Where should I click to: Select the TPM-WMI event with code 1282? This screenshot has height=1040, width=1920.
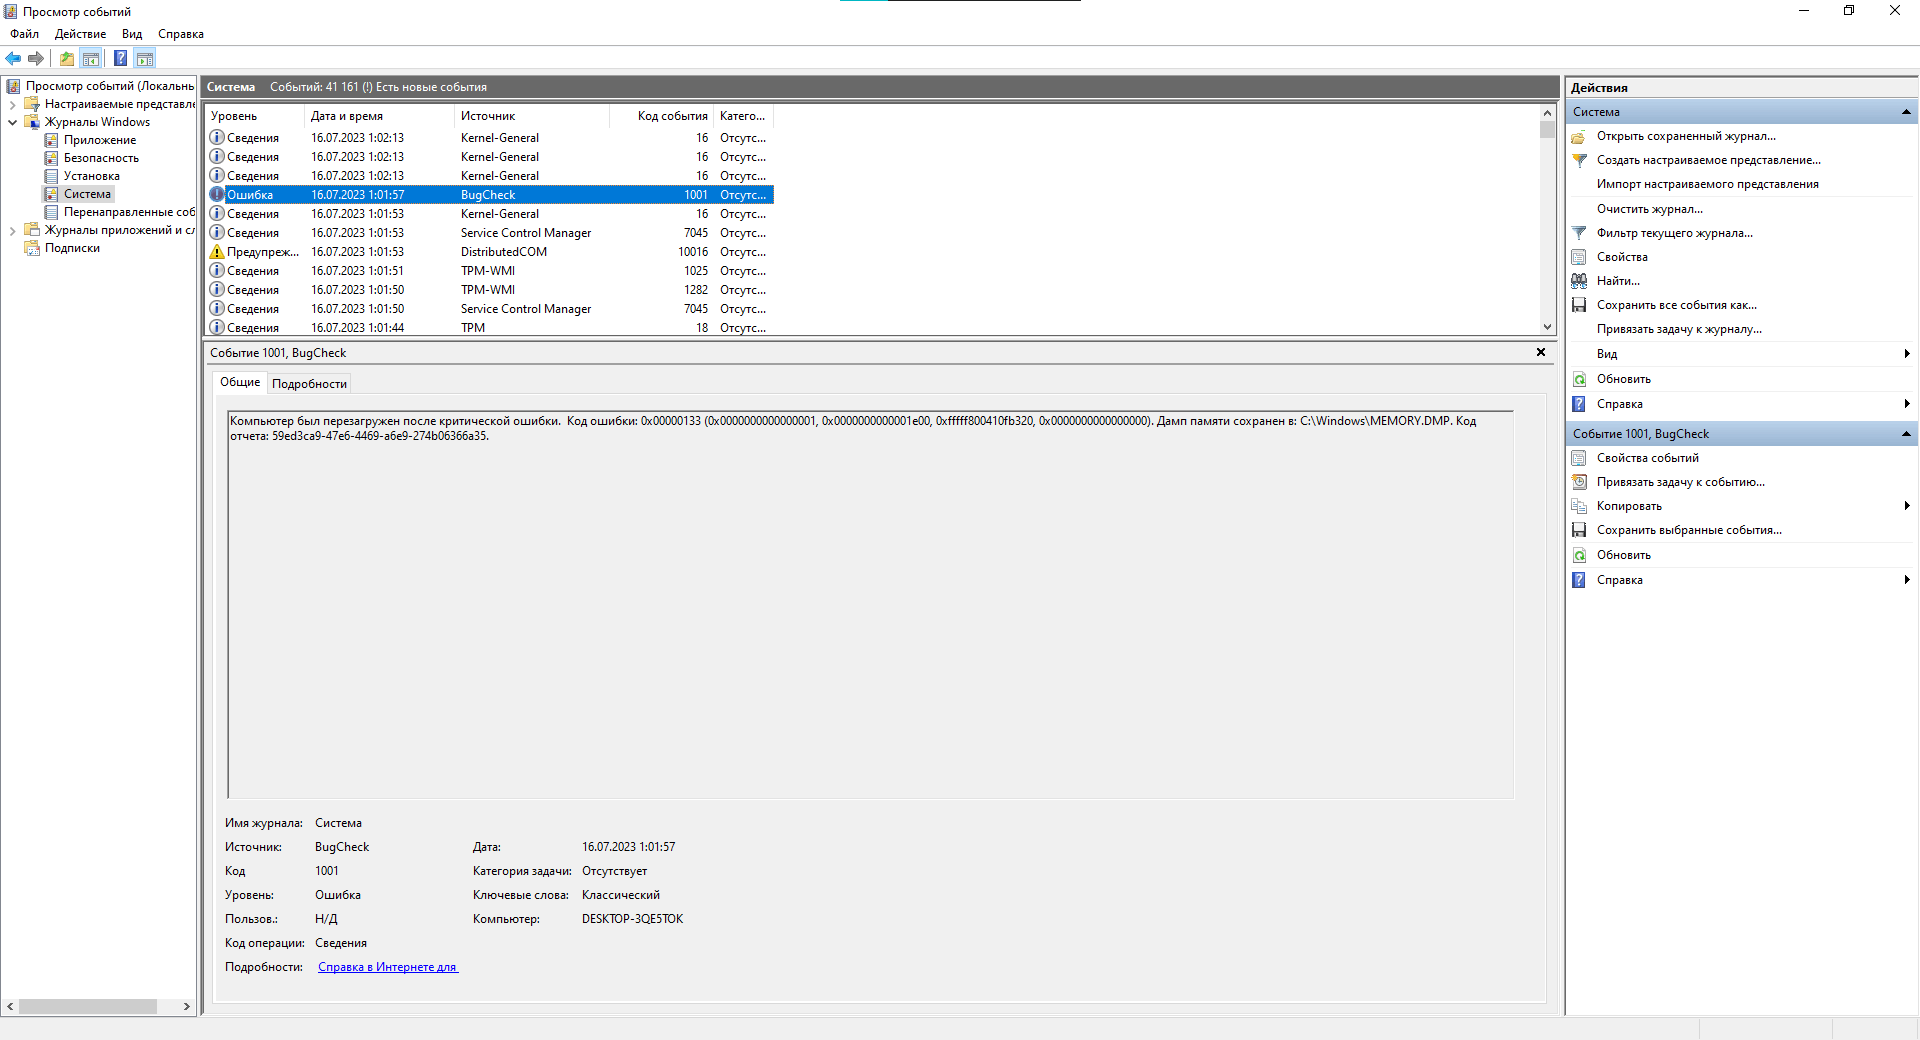click(490, 290)
